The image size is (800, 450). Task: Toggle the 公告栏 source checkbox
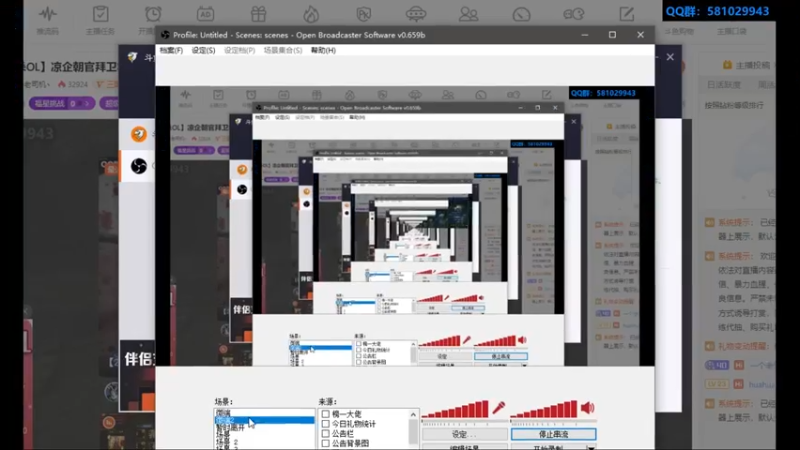(326, 434)
